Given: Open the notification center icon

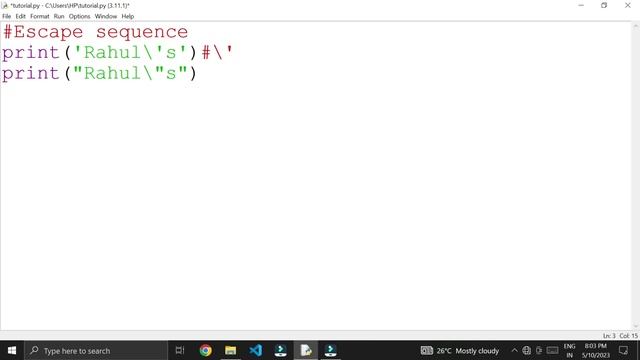Looking at the screenshot, I should [x=623, y=351].
